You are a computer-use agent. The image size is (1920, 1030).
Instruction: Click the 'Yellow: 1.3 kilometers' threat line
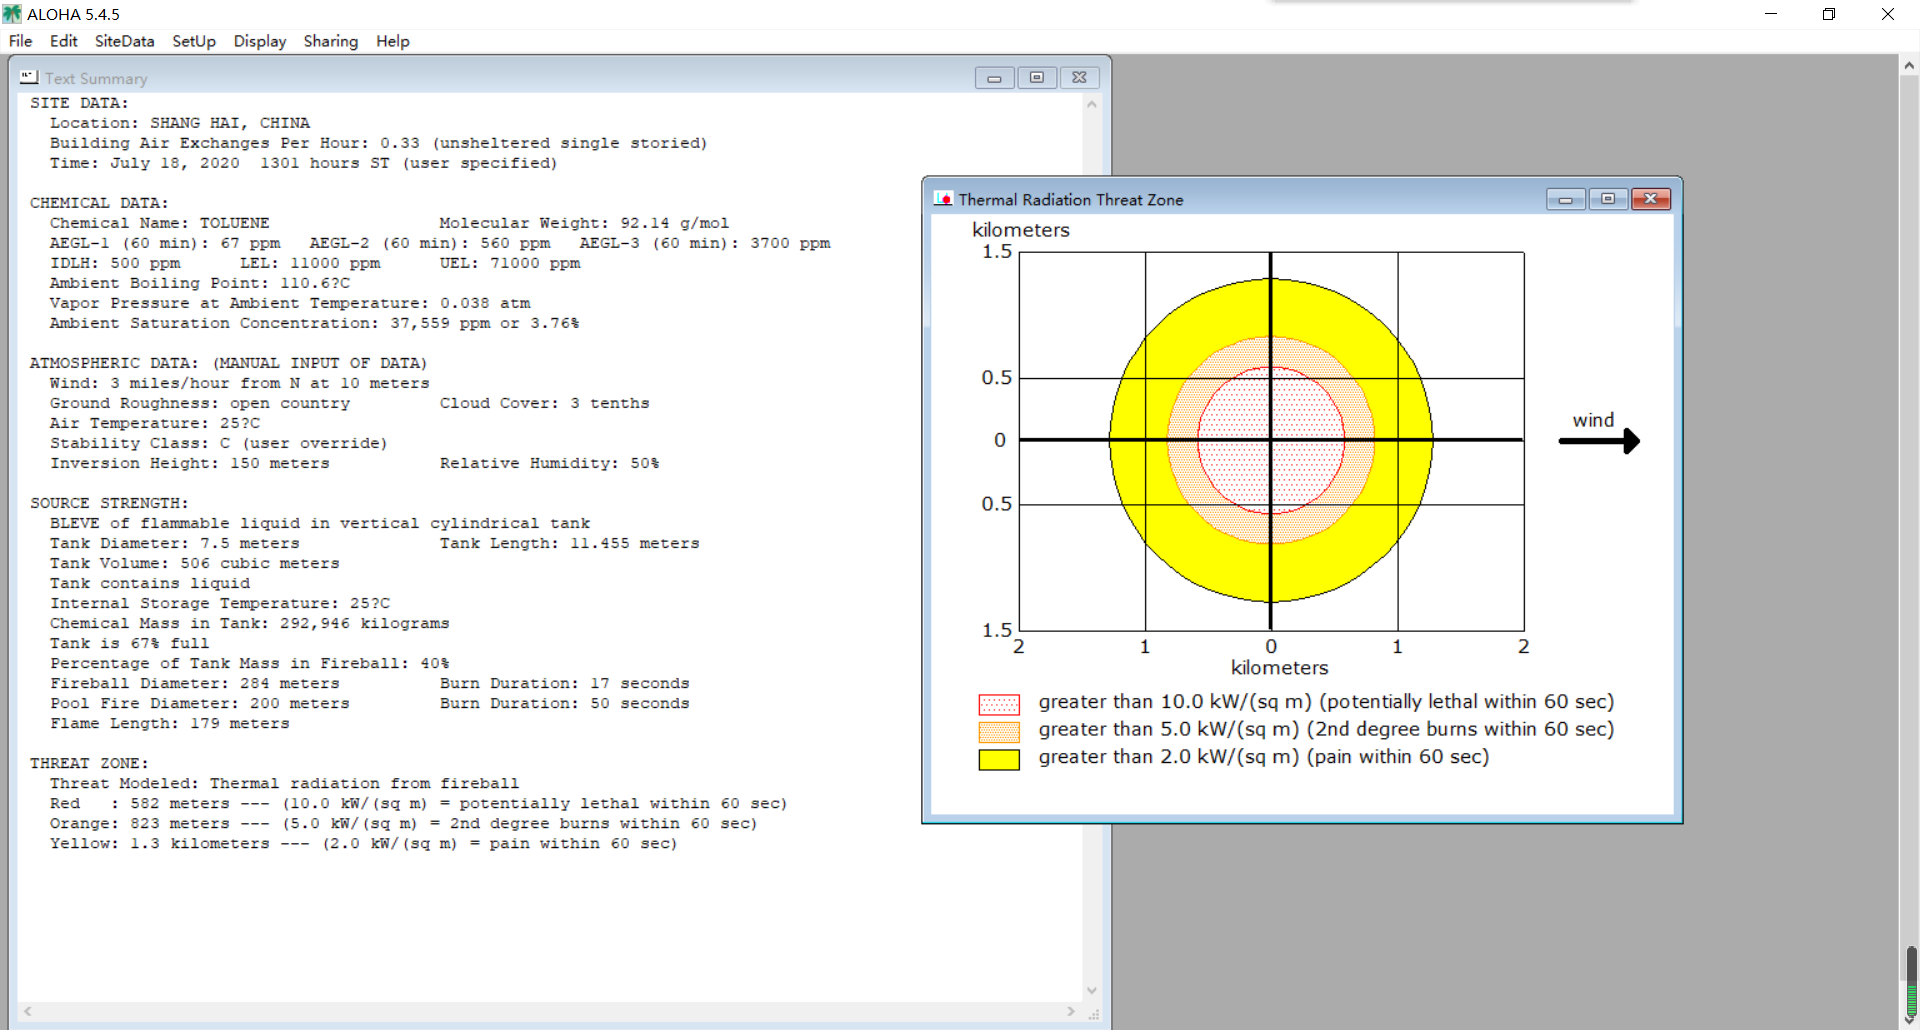coord(364,843)
